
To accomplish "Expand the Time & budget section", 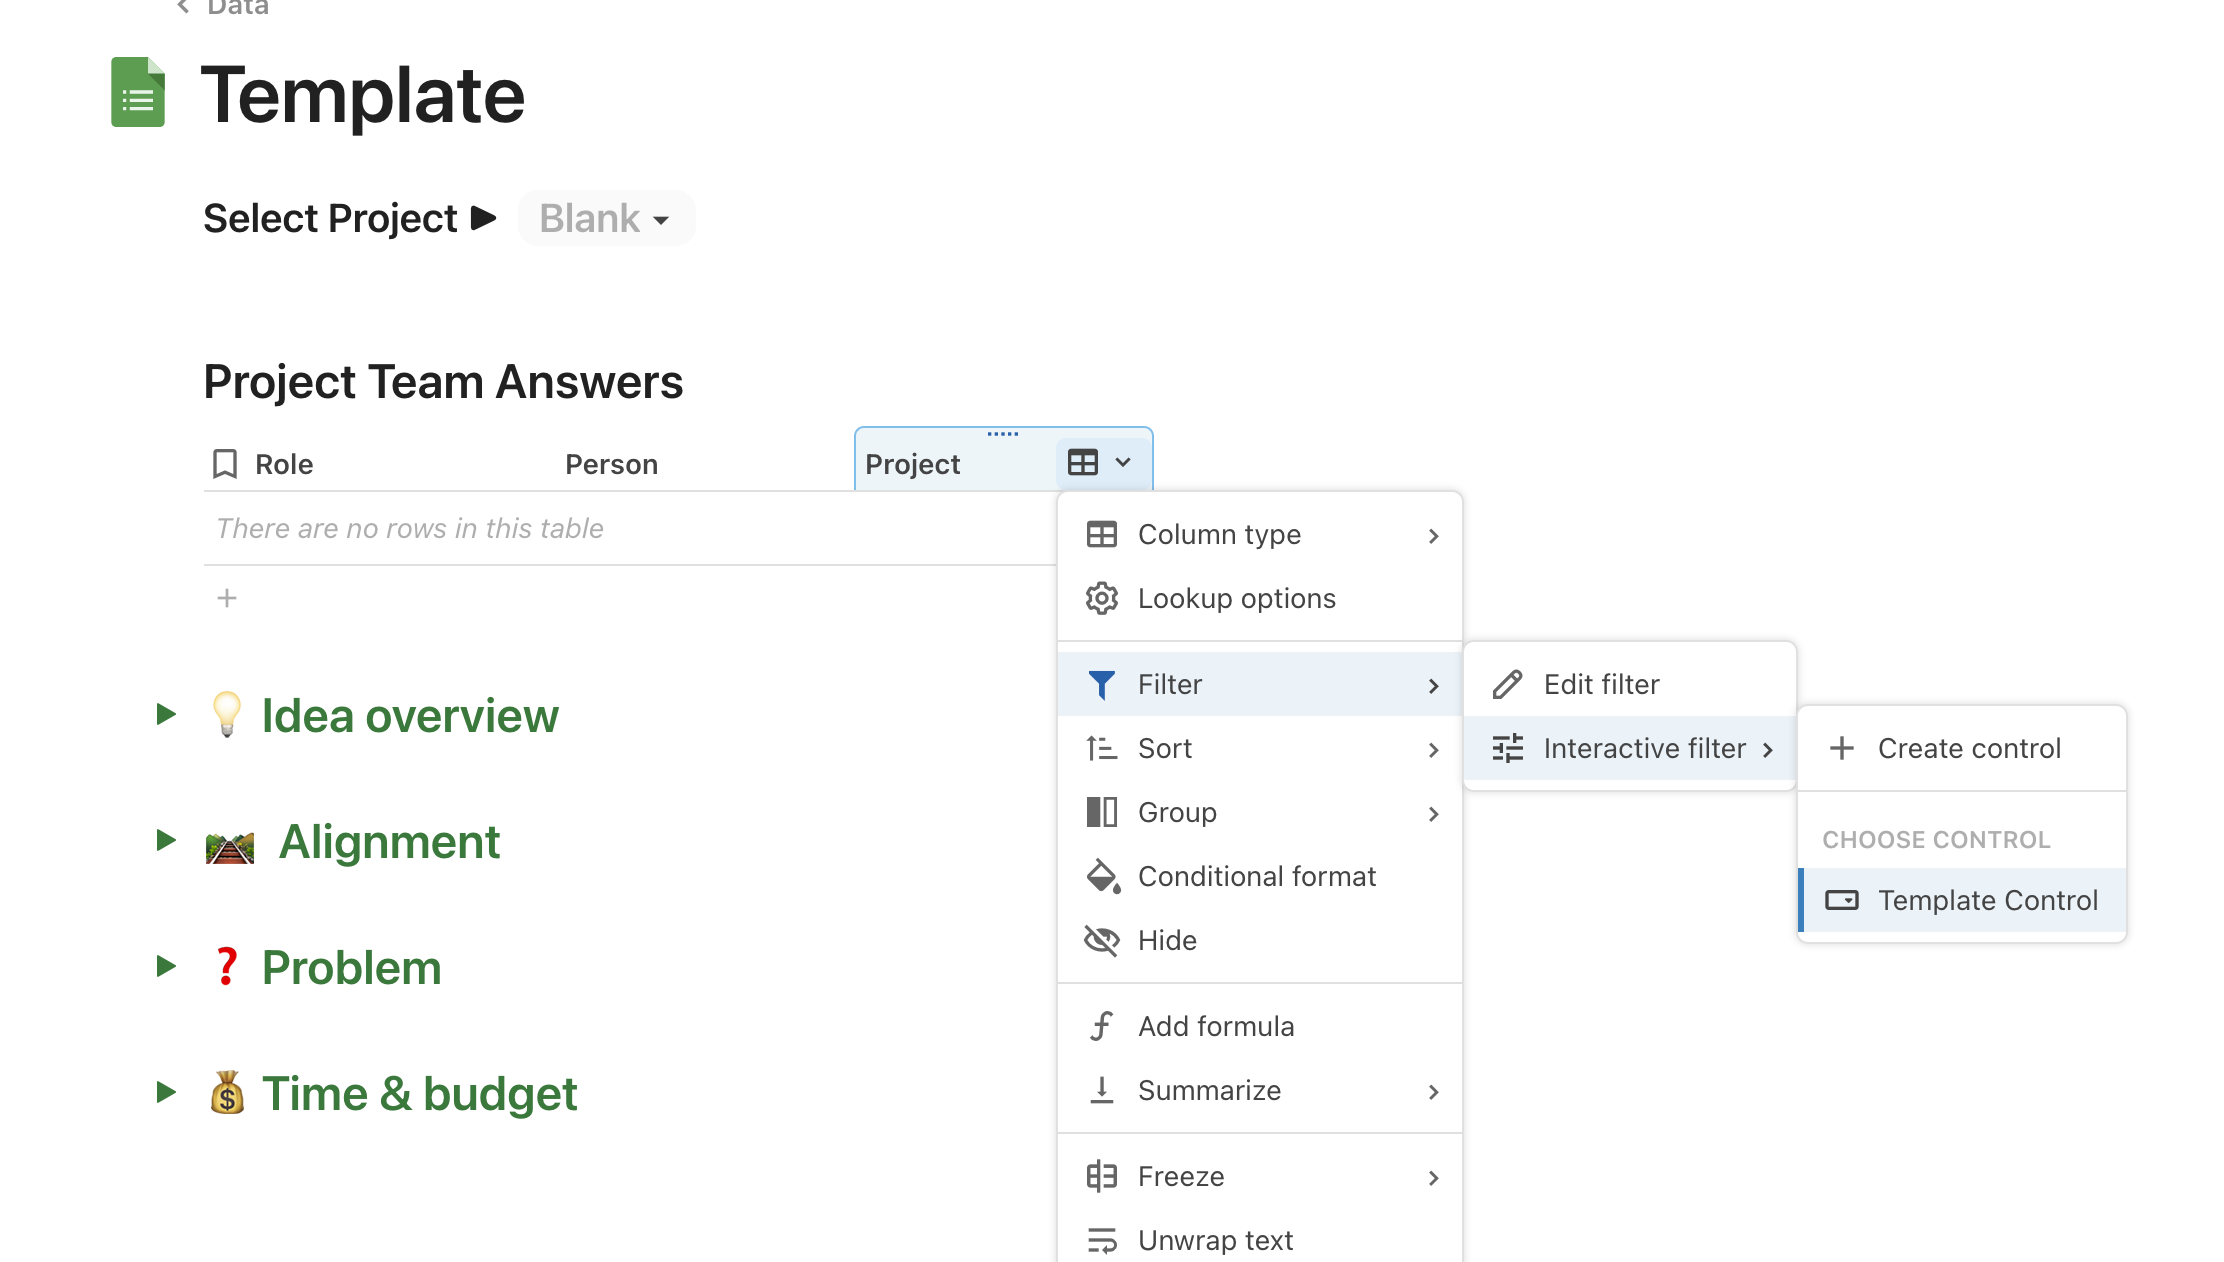I will [x=166, y=1093].
